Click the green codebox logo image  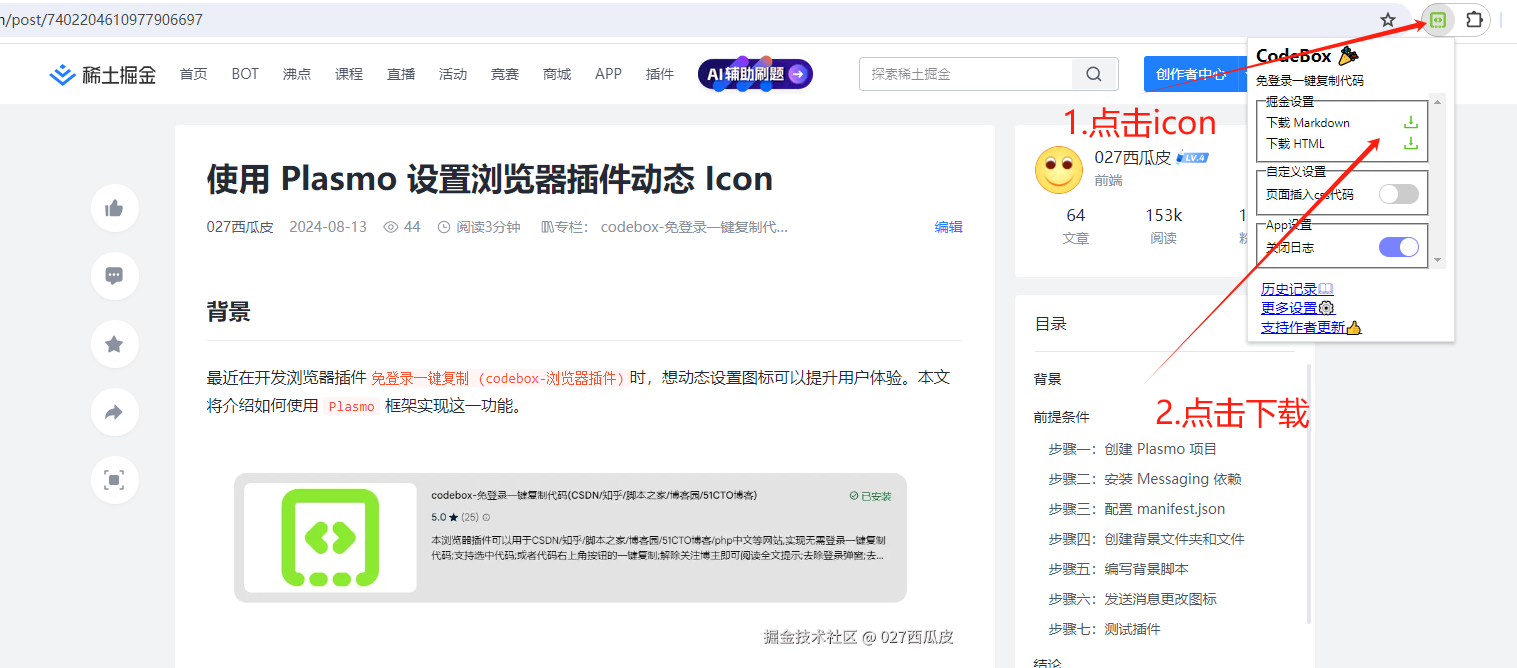(330, 537)
